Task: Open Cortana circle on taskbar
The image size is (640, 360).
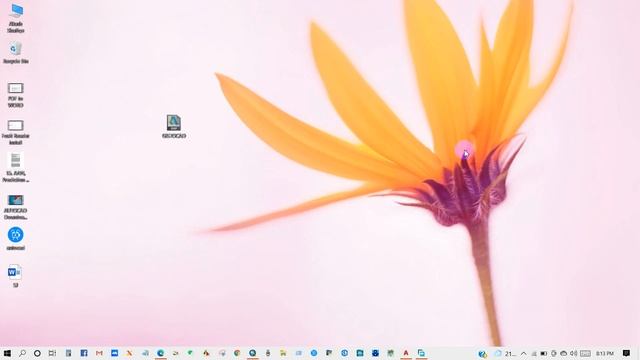Action: click(x=37, y=353)
